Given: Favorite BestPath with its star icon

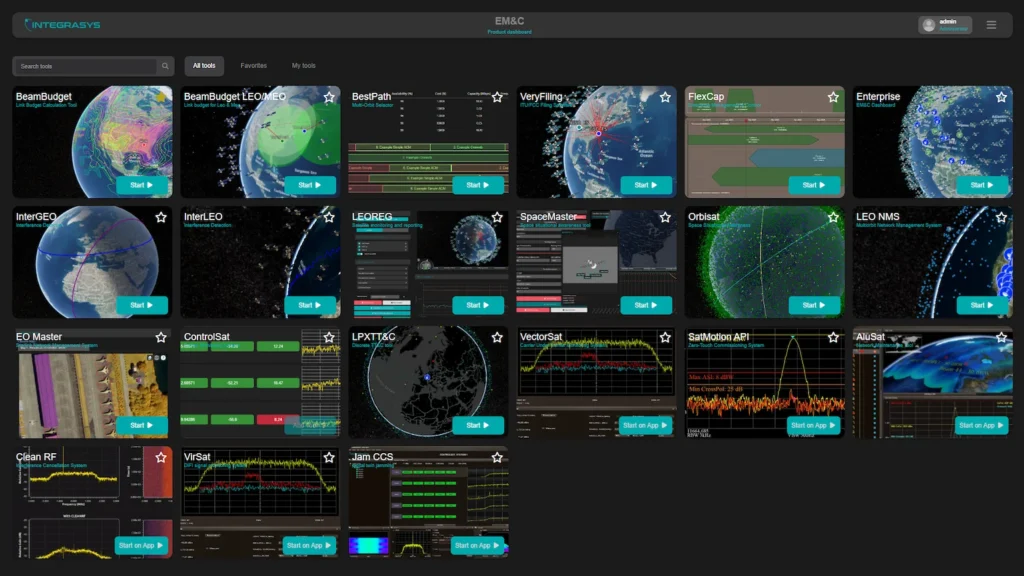Looking at the screenshot, I should (x=497, y=97).
